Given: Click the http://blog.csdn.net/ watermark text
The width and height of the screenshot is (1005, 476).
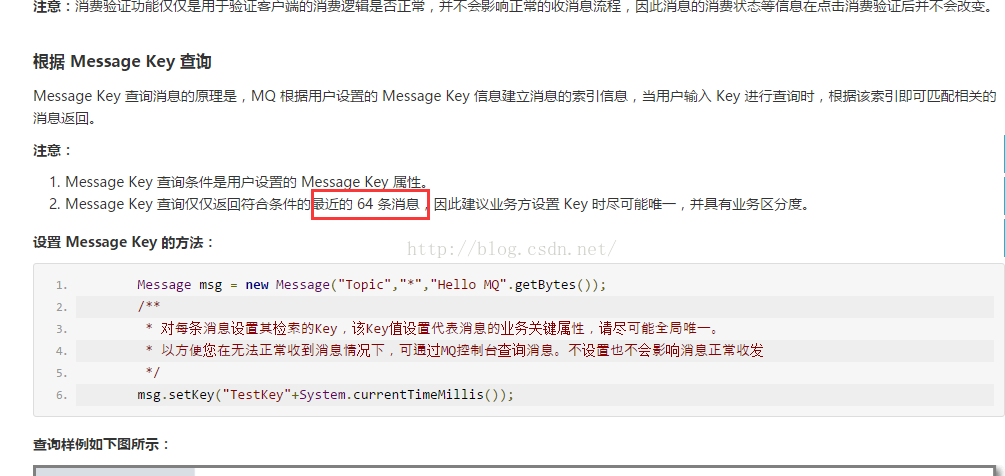Looking at the screenshot, I should (x=512, y=248).
